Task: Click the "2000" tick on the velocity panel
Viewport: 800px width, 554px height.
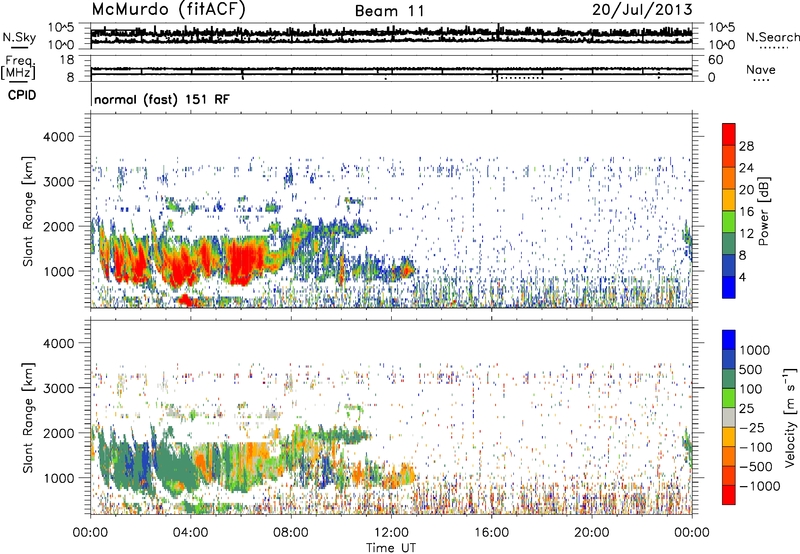Action: 58,433
